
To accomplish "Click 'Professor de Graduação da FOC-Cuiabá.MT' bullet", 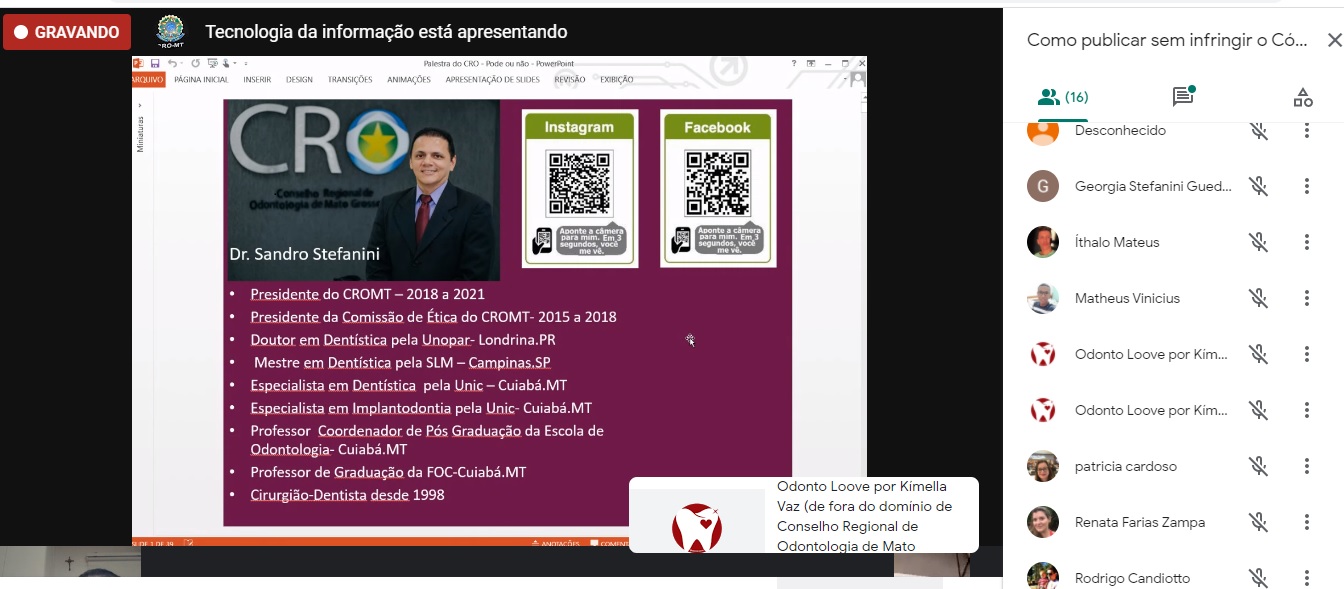I will coord(388,472).
